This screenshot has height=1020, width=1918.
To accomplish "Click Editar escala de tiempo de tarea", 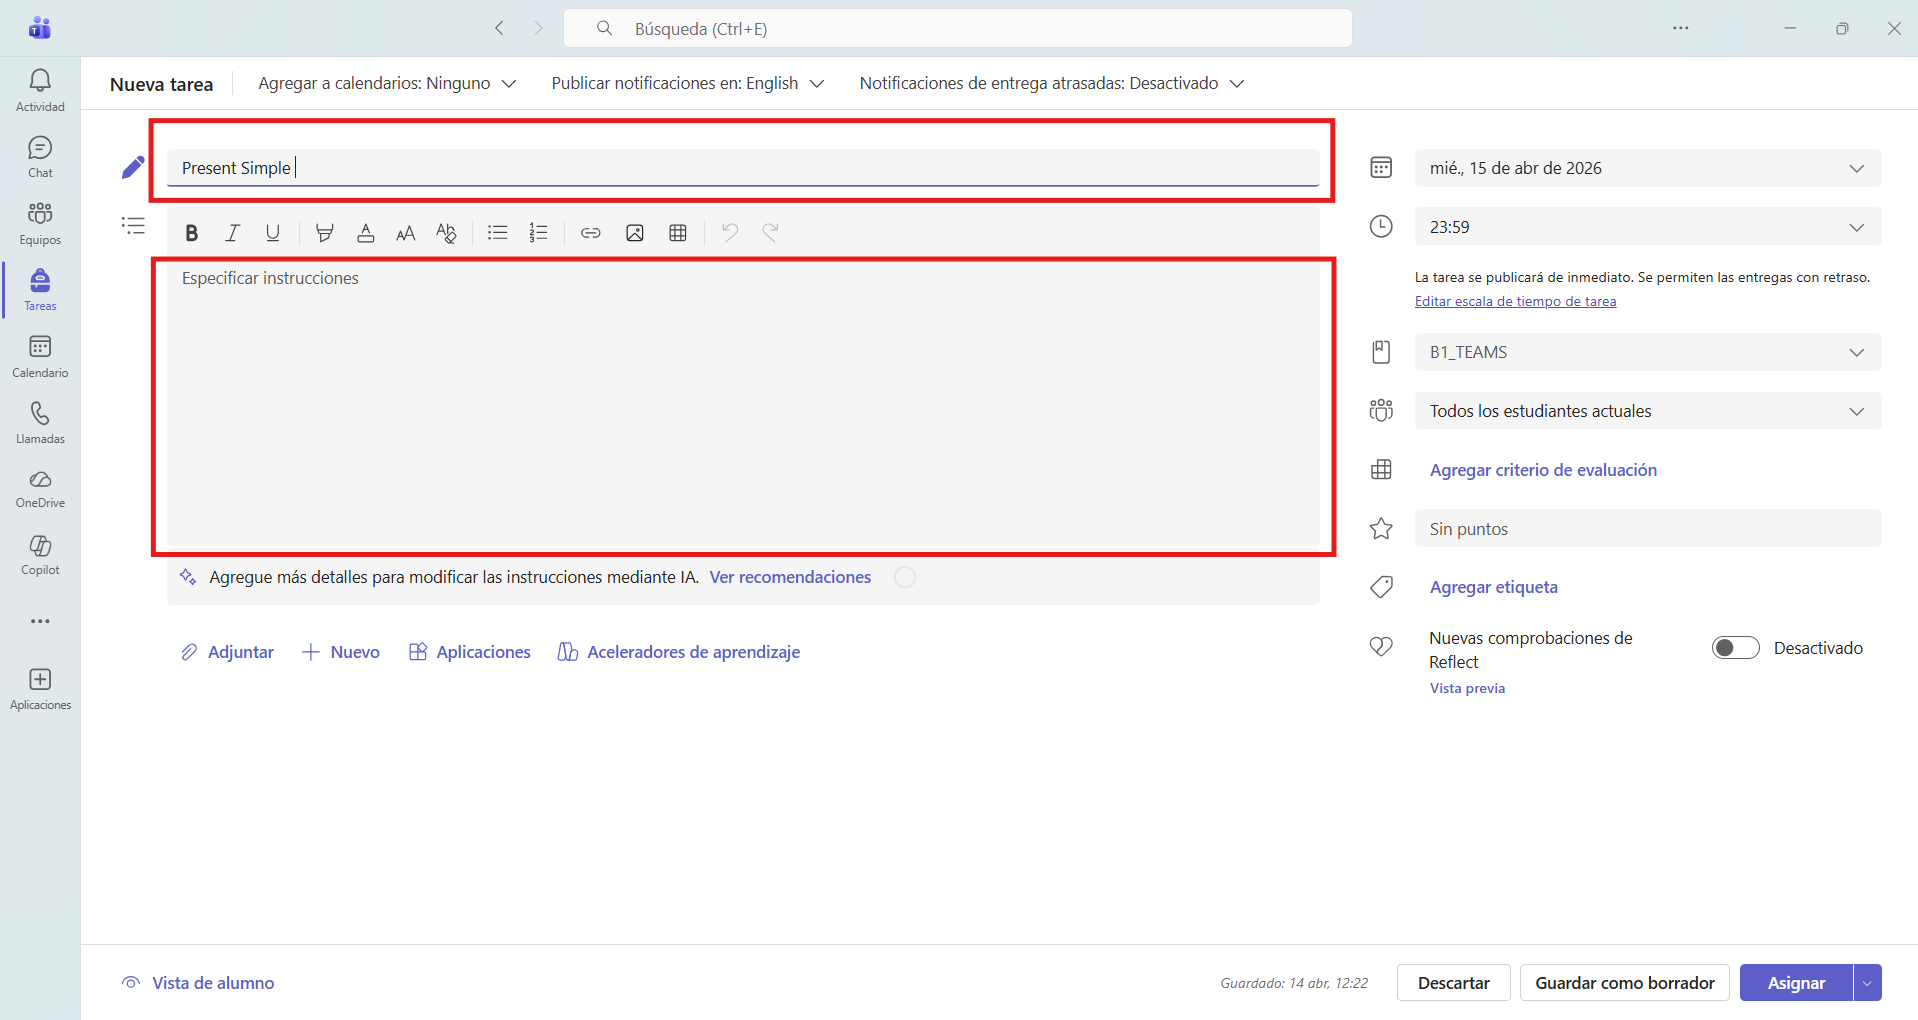I will (x=1515, y=301).
